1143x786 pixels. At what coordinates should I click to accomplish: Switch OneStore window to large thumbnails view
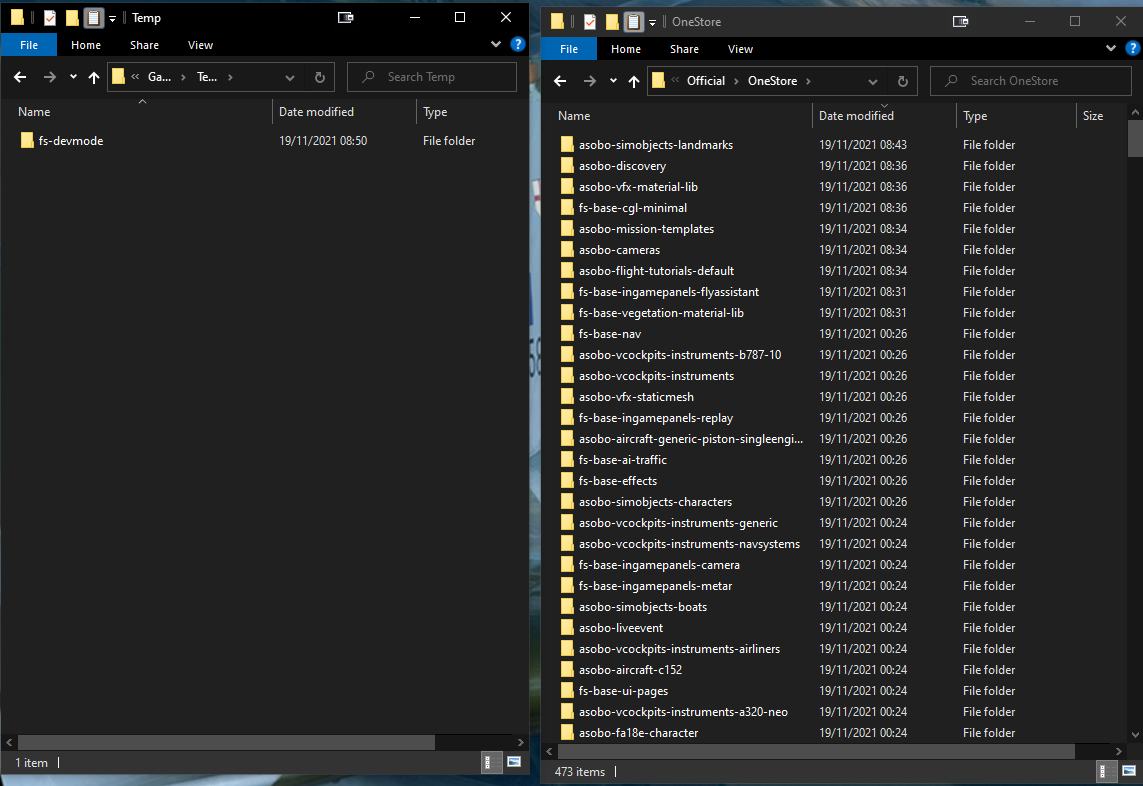coord(1129,771)
